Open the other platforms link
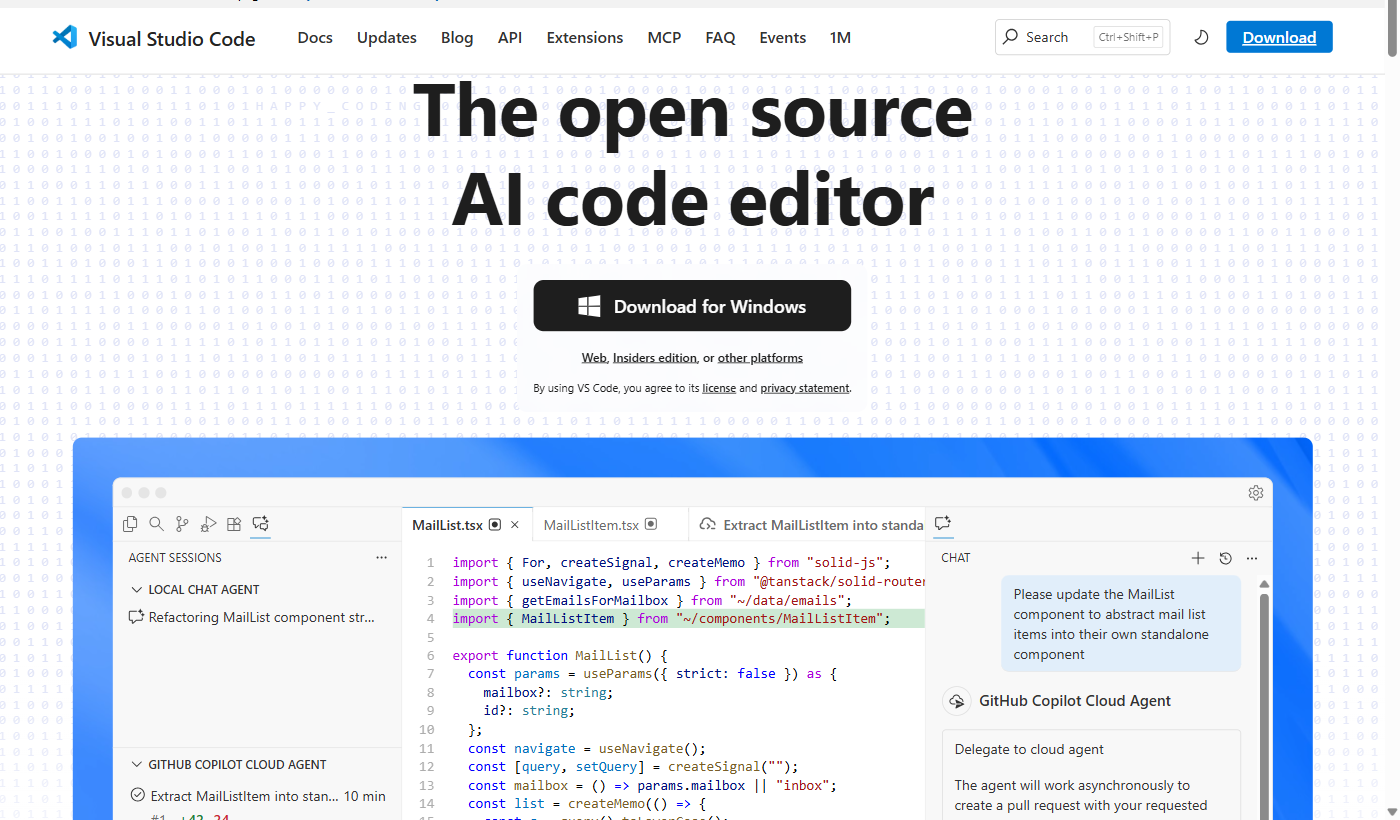This screenshot has width=1400, height=820. [x=760, y=357]
